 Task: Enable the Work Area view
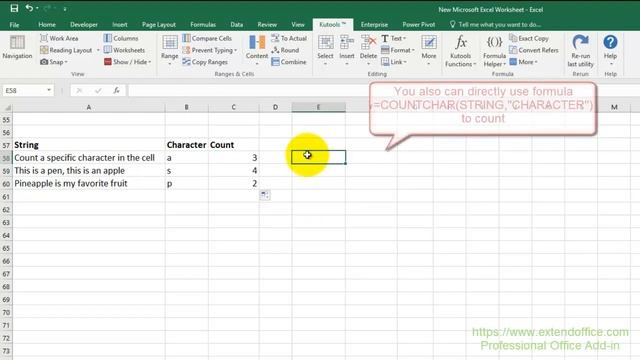point(59,38)
